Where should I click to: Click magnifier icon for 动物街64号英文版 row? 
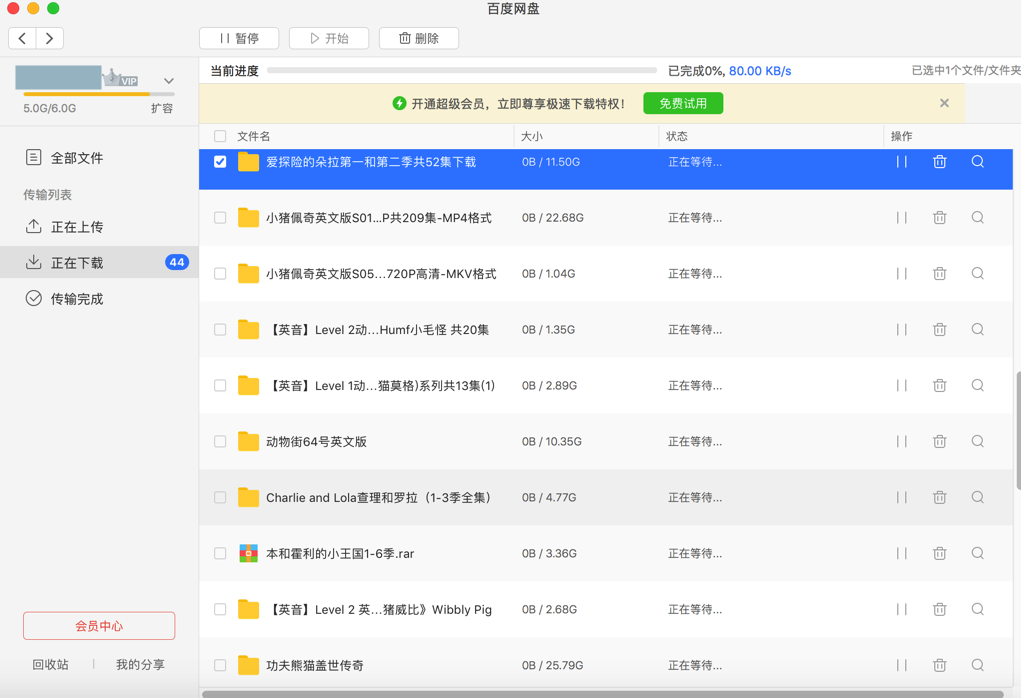click(977, 441)
